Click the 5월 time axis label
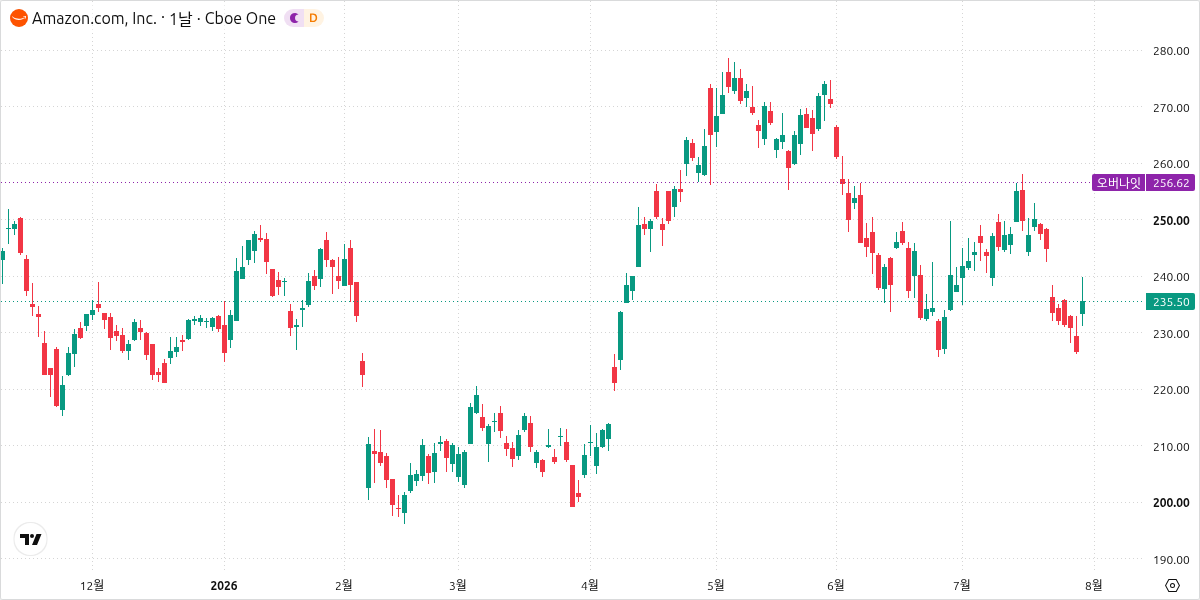Image resolution: width=1200 pixels, height=600 pixels. 715,585
